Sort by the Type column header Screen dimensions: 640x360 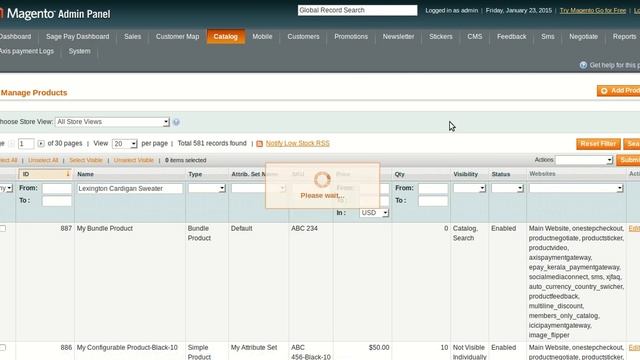click(x=195, y=174)
